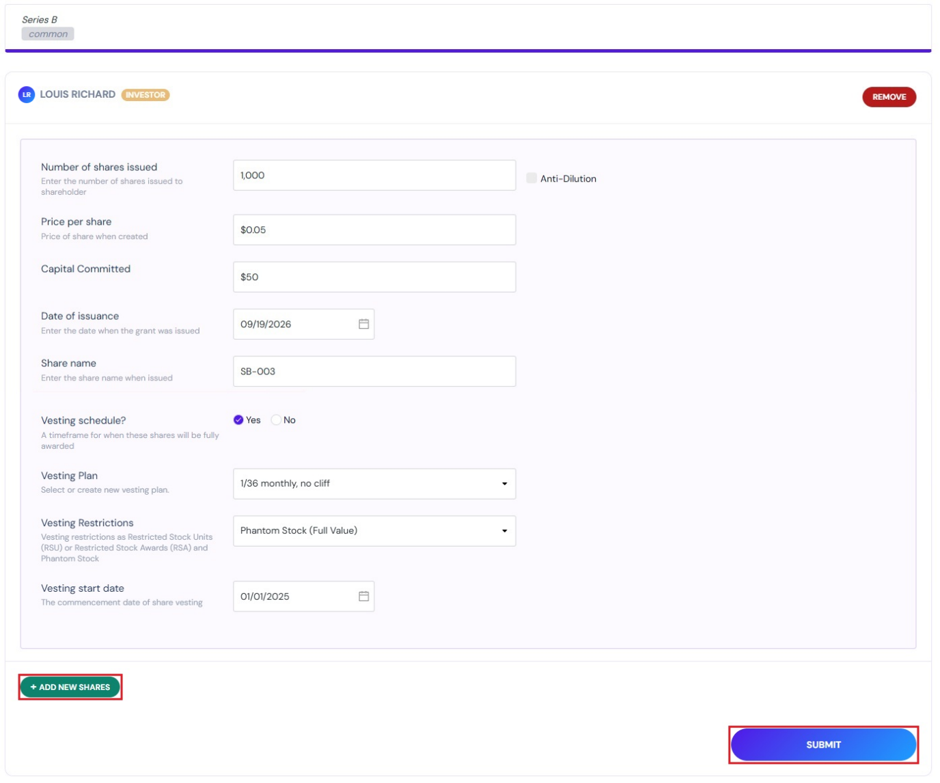Click the common tag under Series B
The height and width of the screenshot is (783, 940).
[x=48, y=34]
